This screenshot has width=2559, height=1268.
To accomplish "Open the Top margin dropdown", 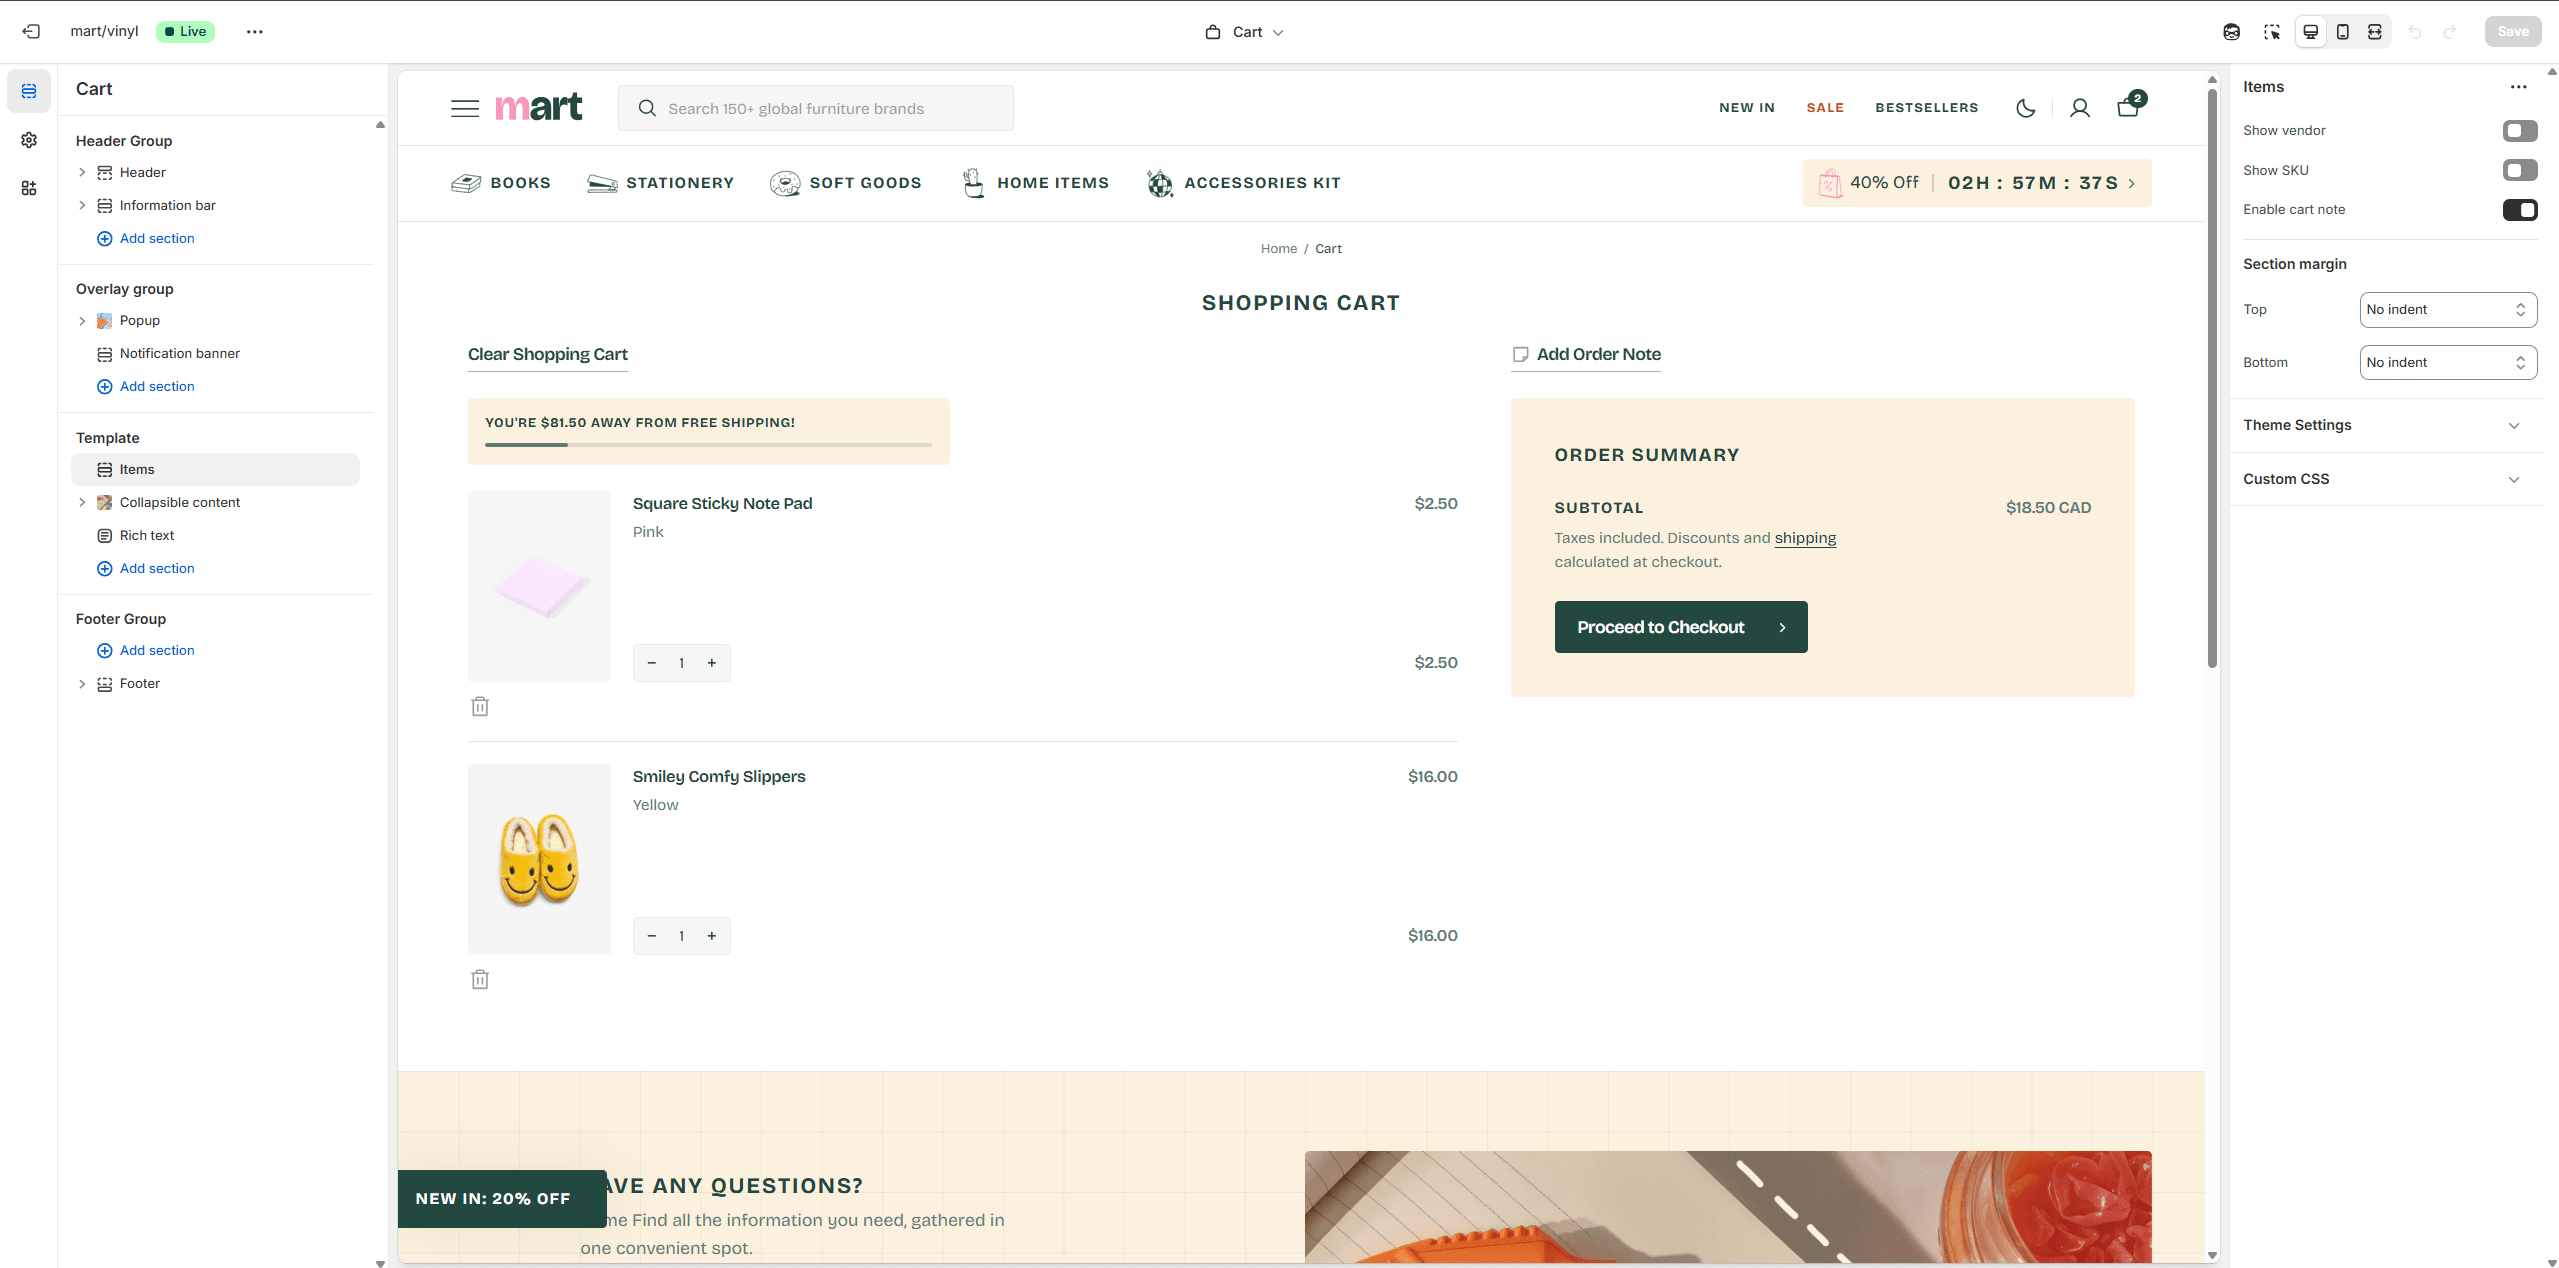I will pos(2447,310).
